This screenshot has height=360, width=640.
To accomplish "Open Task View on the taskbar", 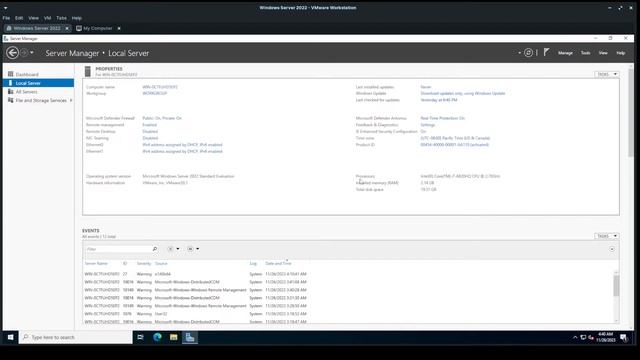I will click(x=140, y=337).
